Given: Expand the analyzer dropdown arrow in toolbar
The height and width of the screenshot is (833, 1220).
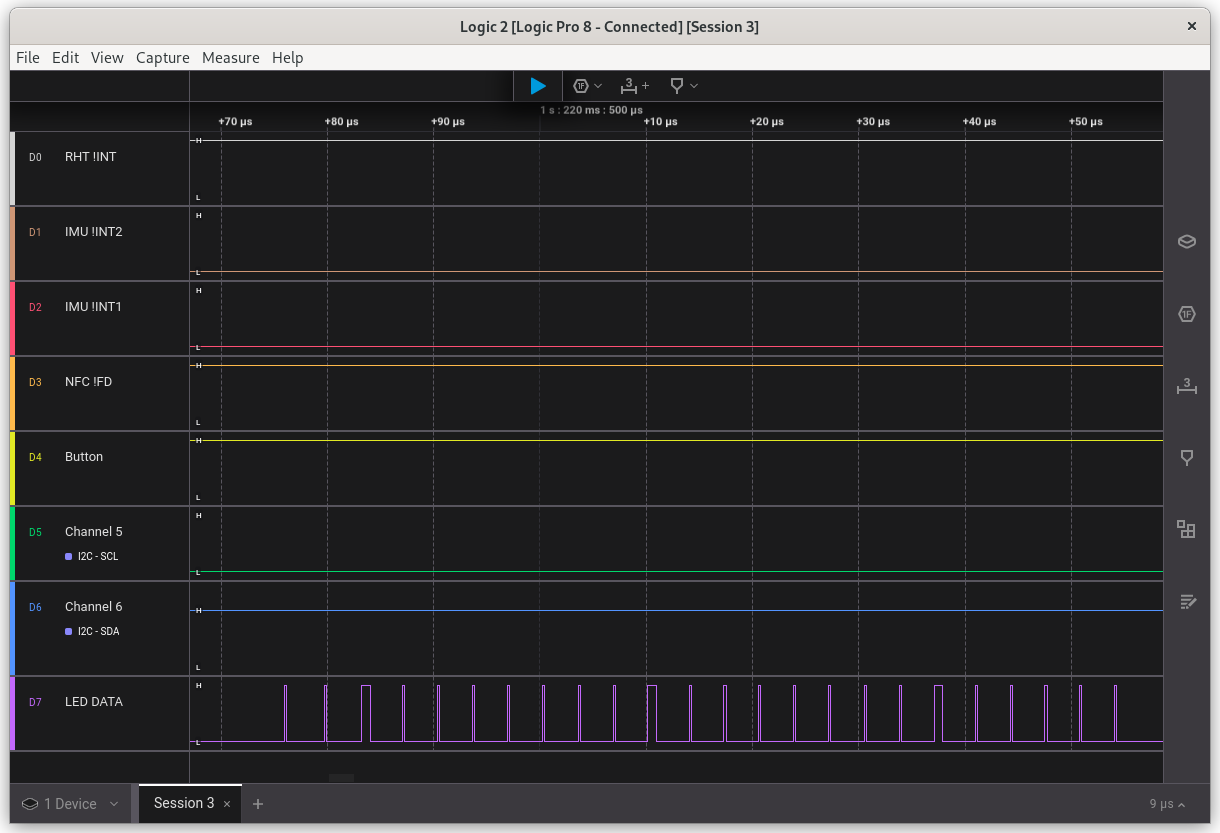Looking at the screenshot, I should pyautogui.click(x=599, y=86).
